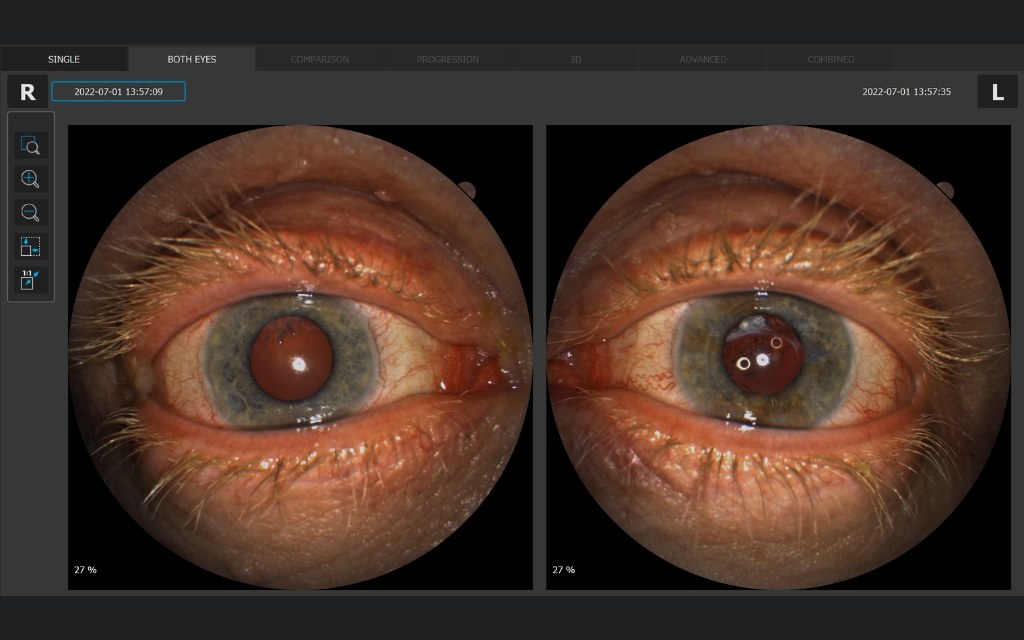The height and width of the screenshot is (640, 1024).
Task: Open the right eye exam date 13:57:09 selector
Action: (x=118, y=91)
